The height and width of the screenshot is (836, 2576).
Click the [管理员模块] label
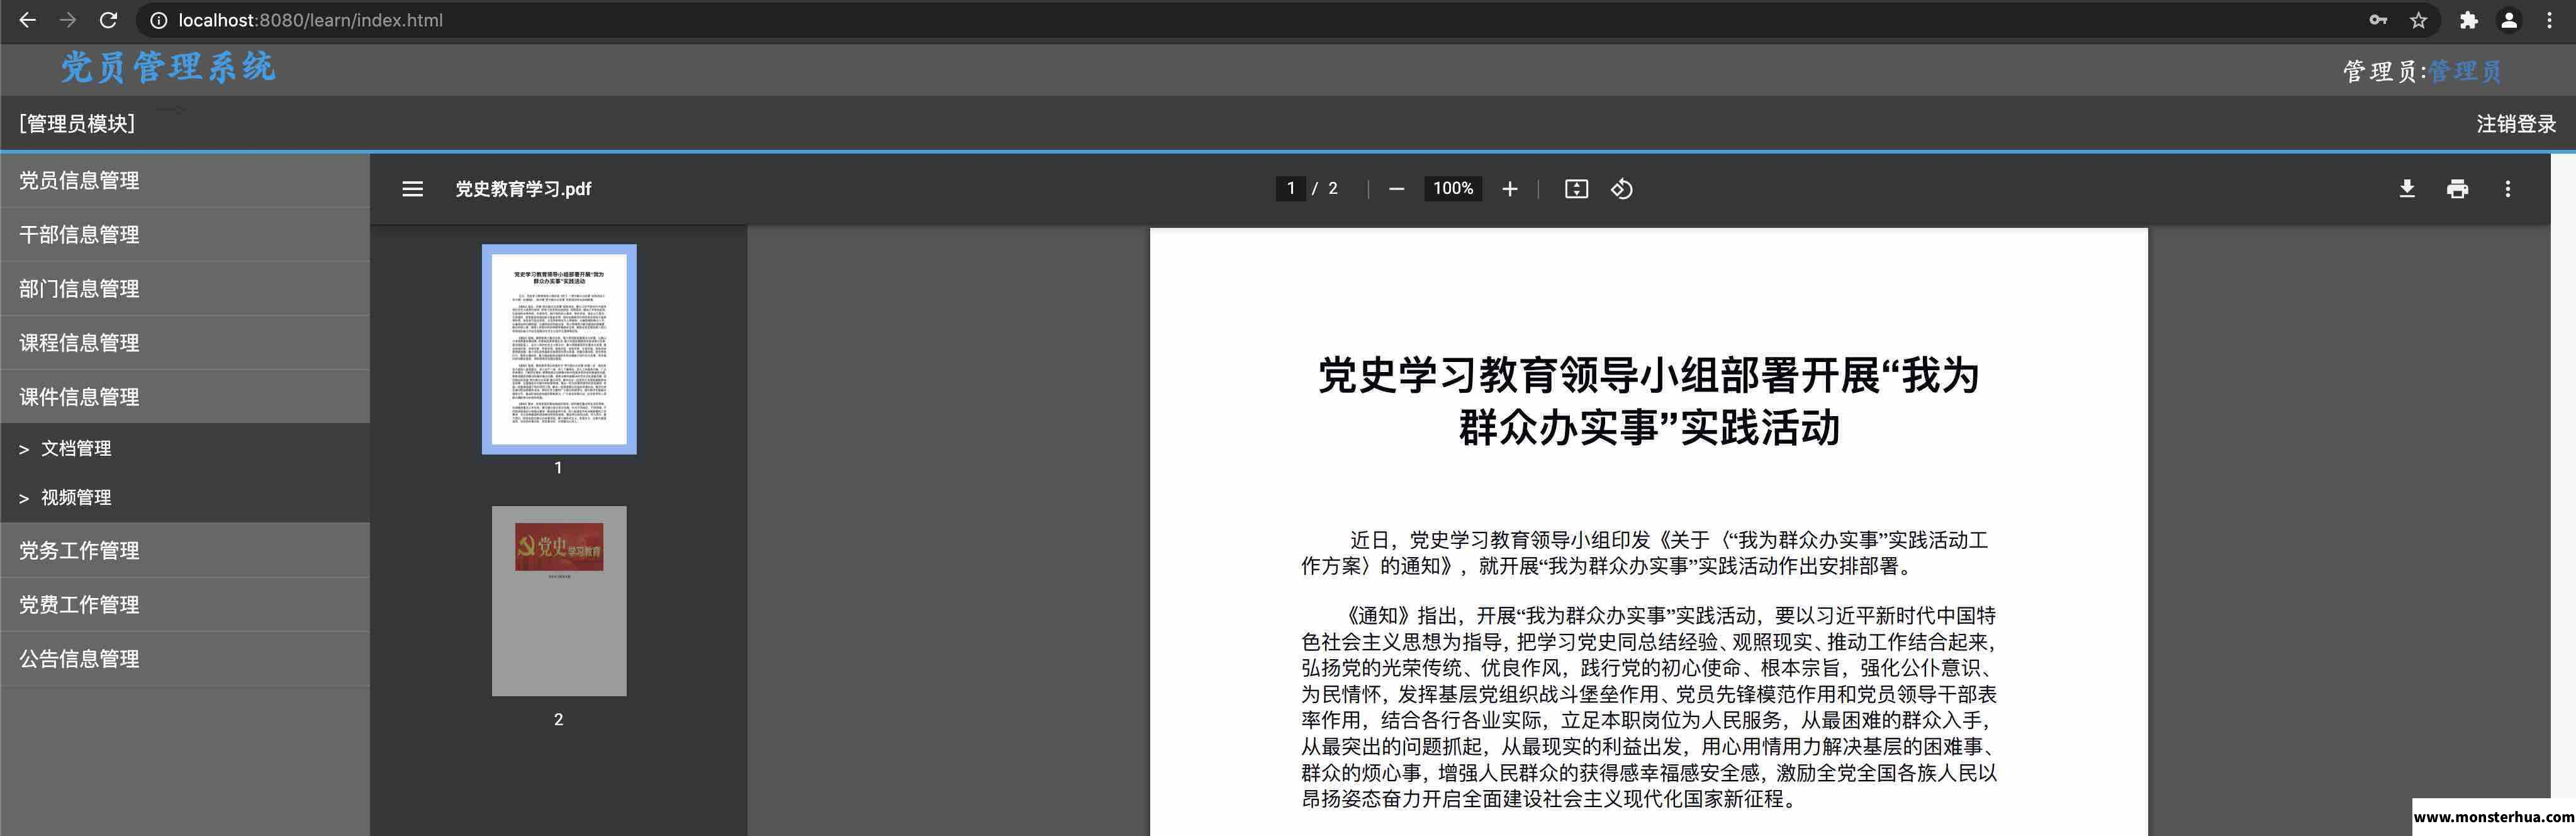(x=77, y=123)
